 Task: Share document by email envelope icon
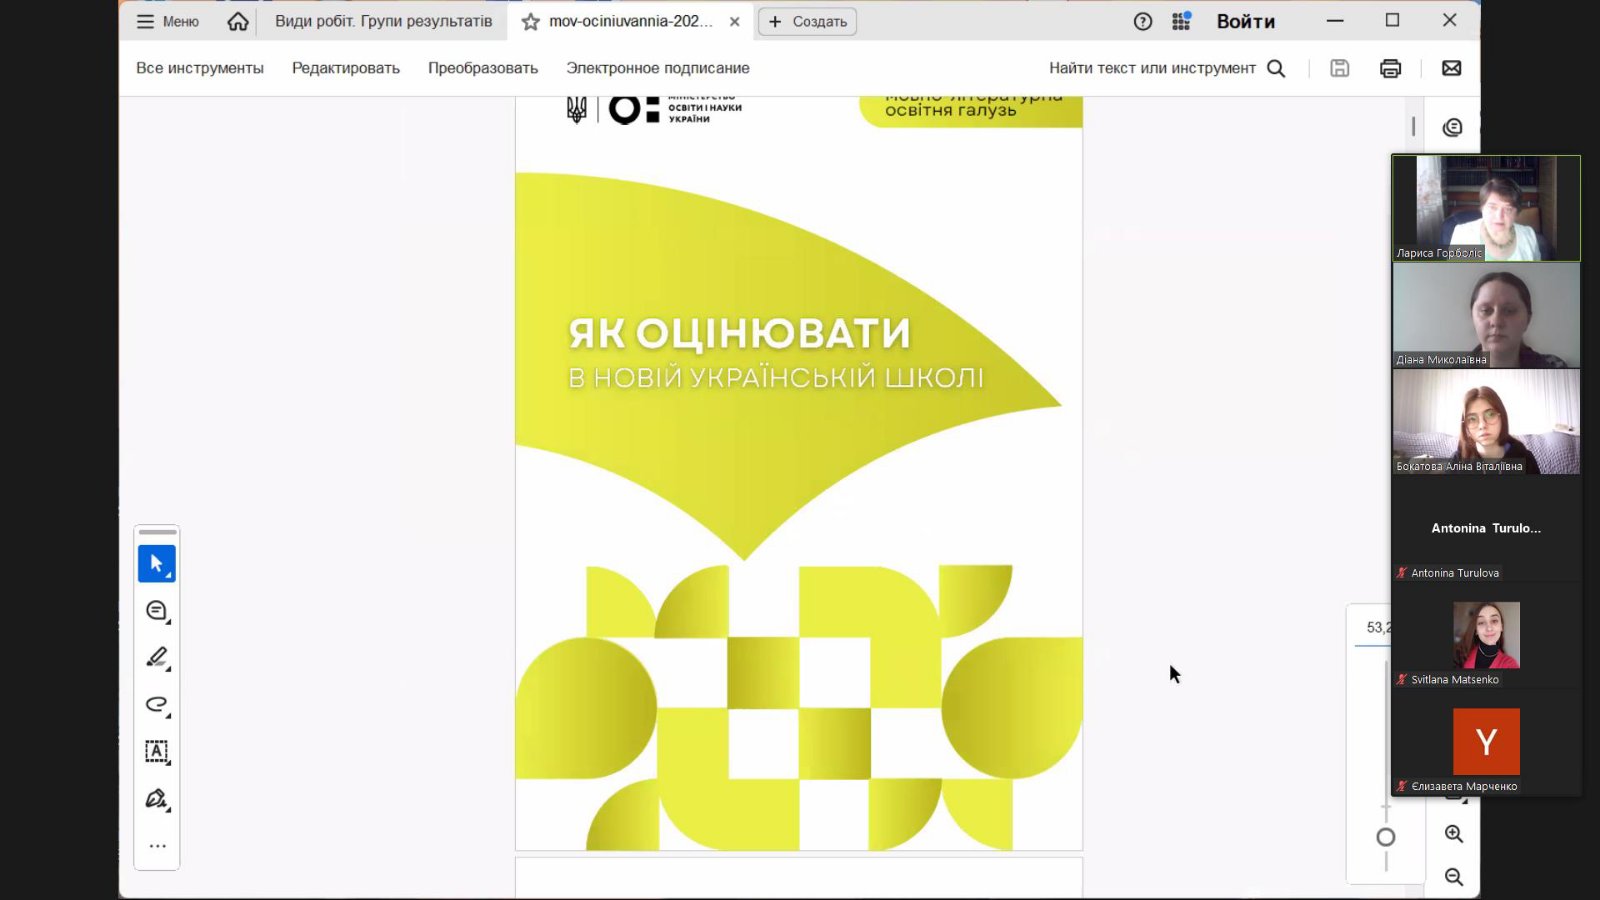[x=1451, y=68]
